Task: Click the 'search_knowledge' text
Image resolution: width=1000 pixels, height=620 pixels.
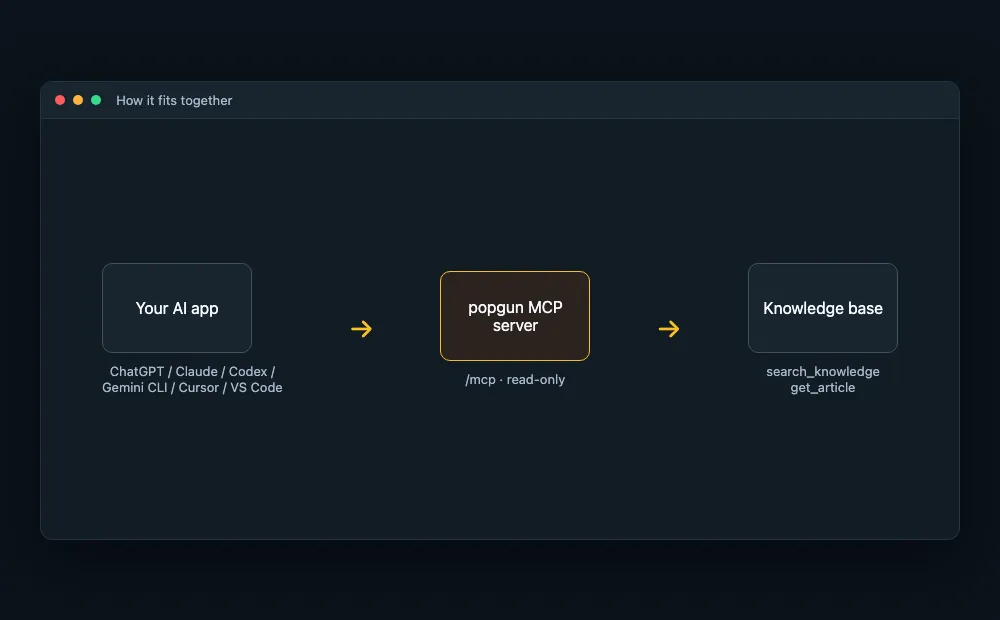Action: click(823, 371)
